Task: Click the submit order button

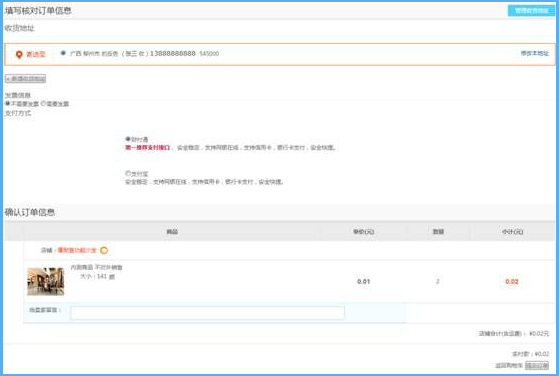Action: coord(537,365)
